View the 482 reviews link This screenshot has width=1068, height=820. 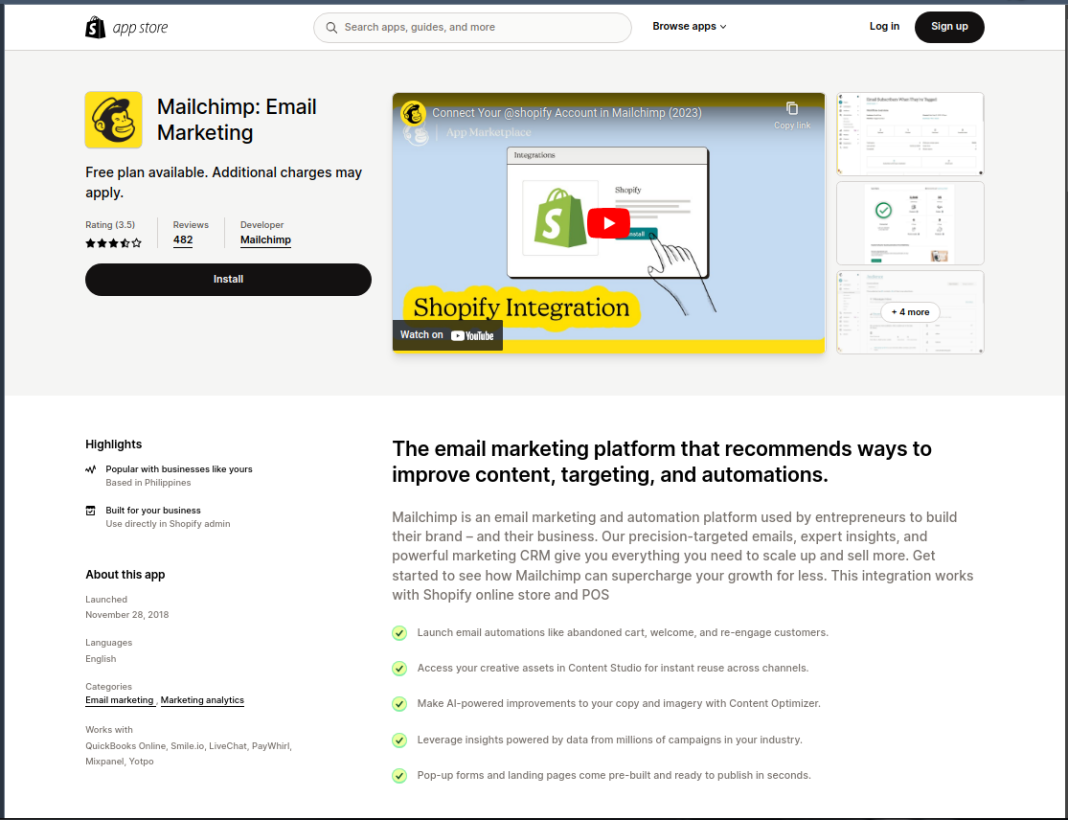pyautogui.click(x=182, y=239)
